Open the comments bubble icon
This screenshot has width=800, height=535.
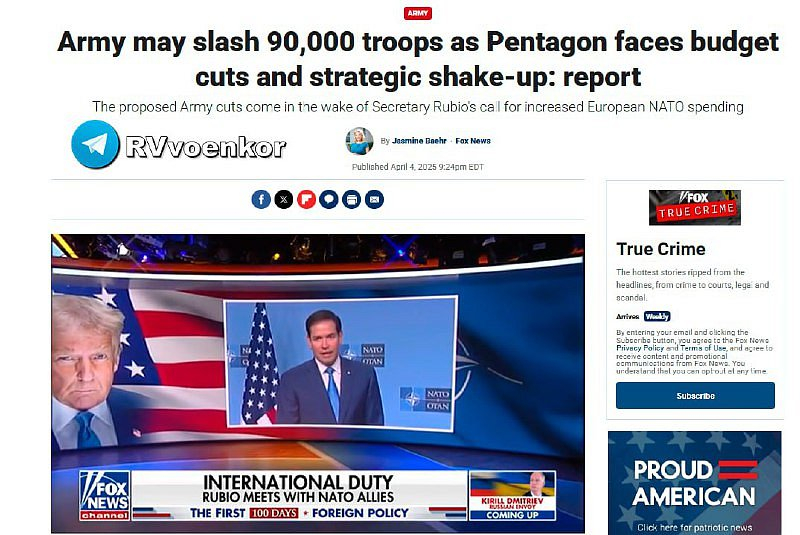(x=329, y=199)
